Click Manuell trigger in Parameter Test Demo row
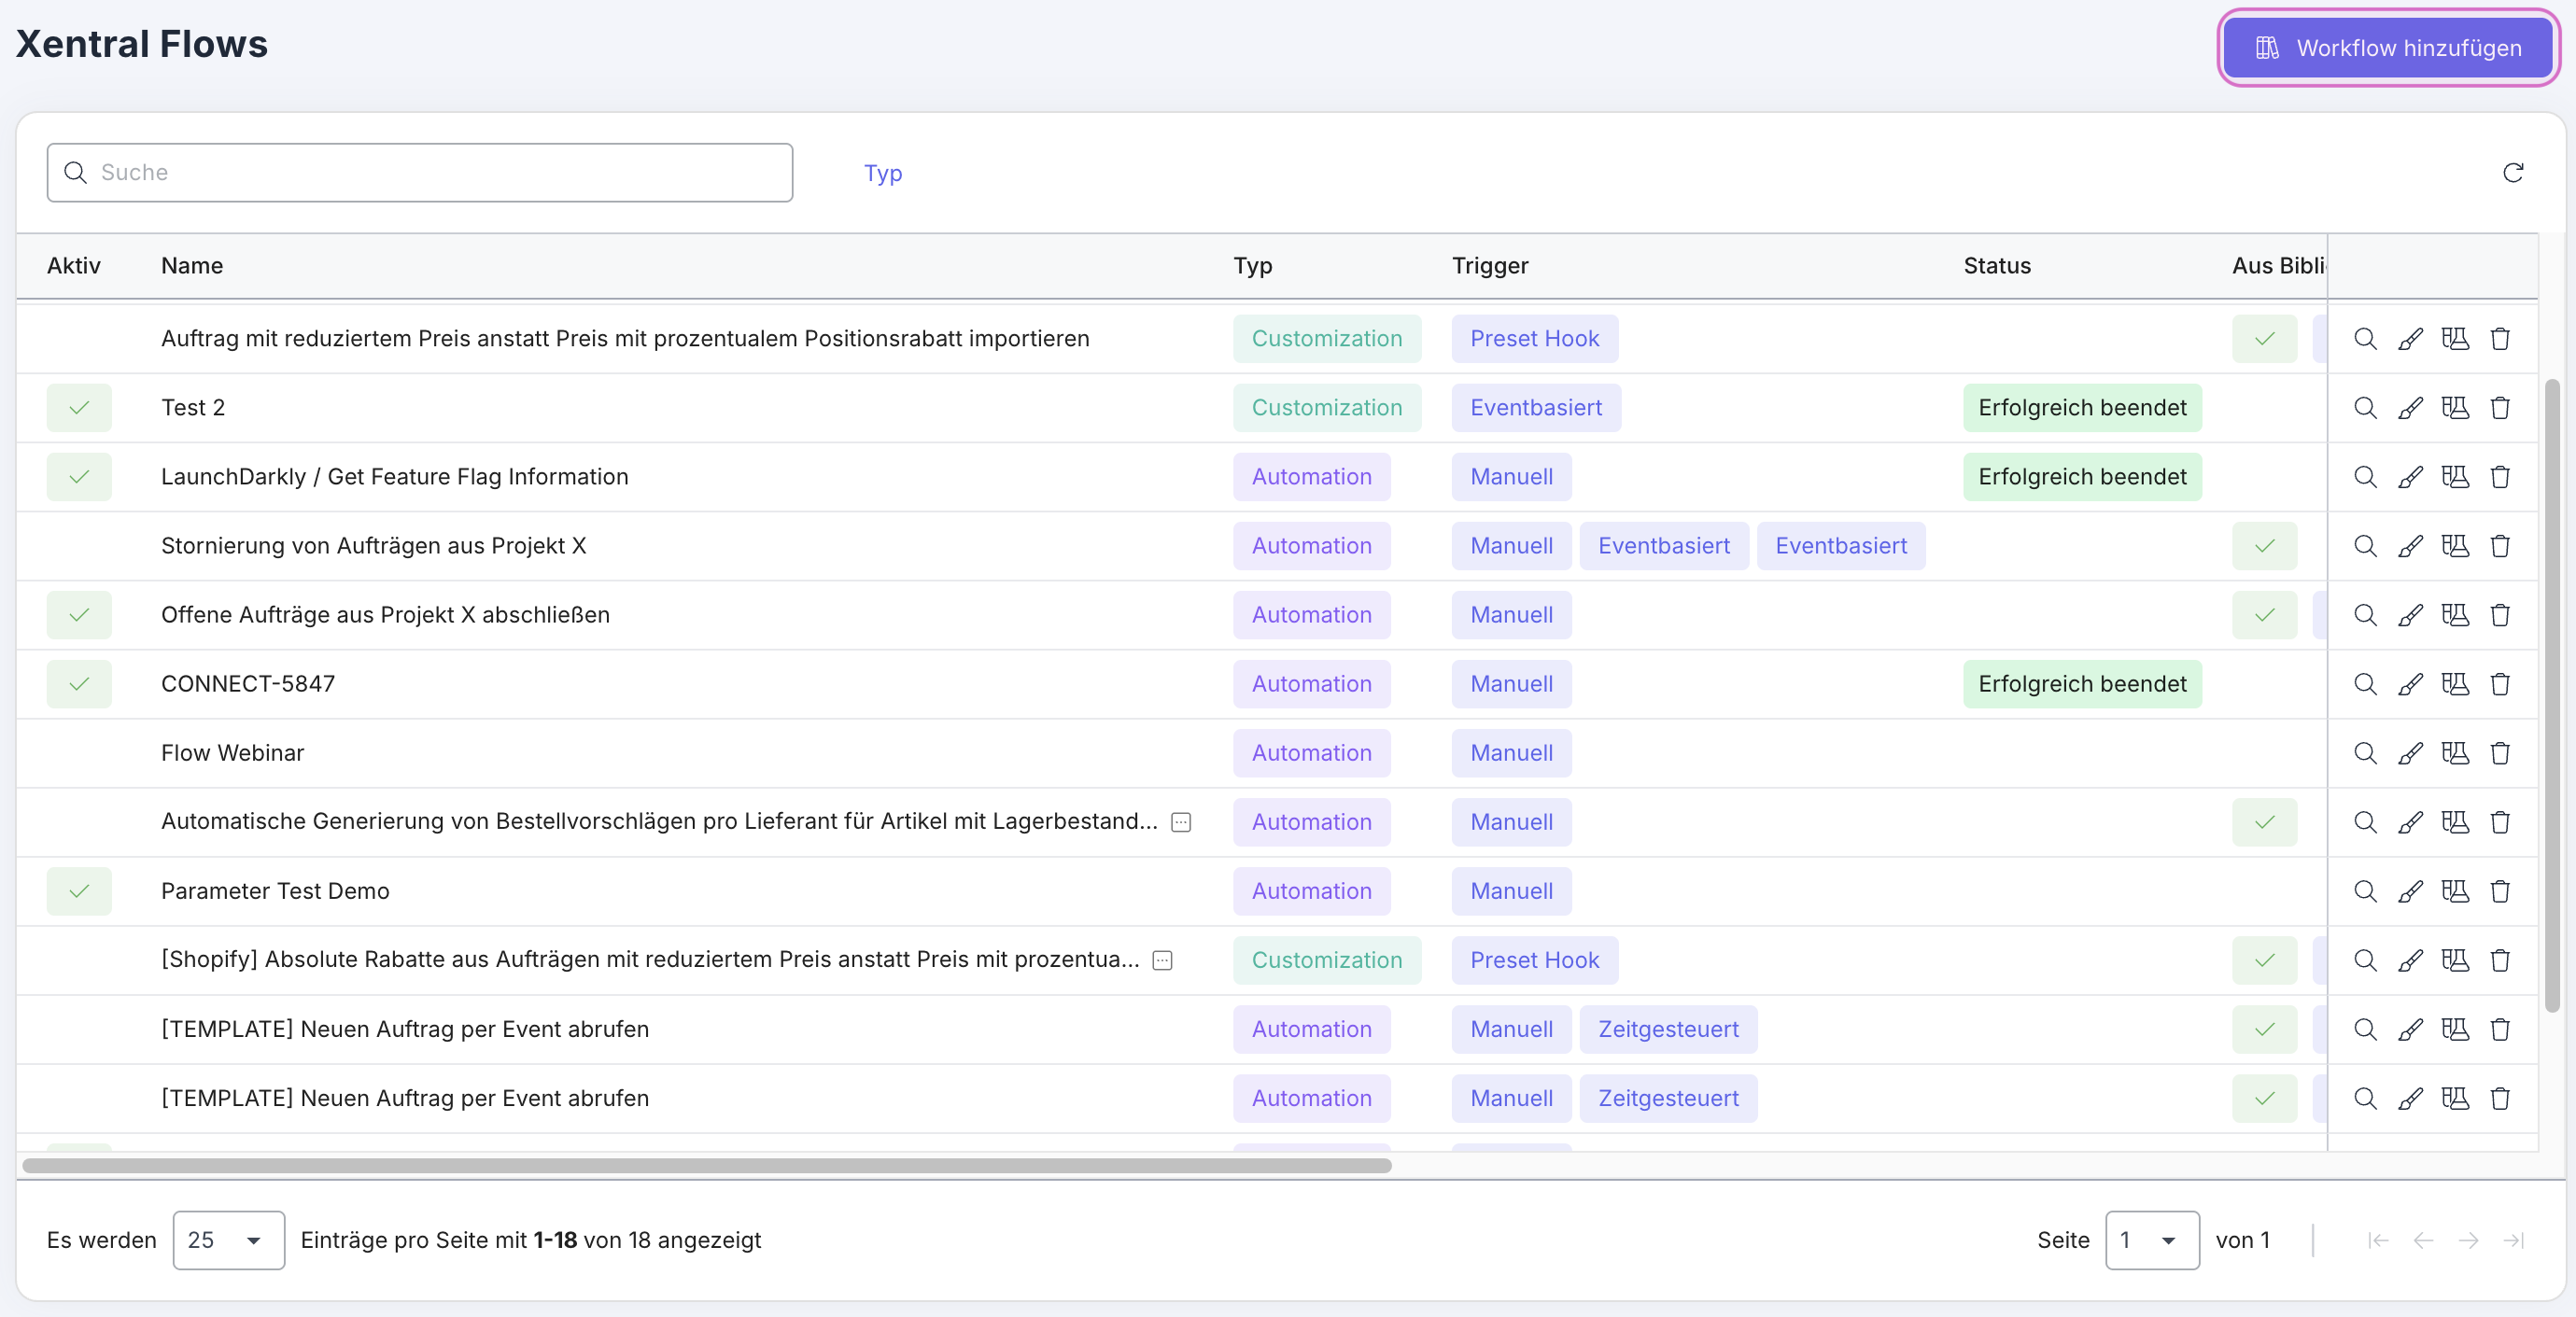 coord(1511,891)
